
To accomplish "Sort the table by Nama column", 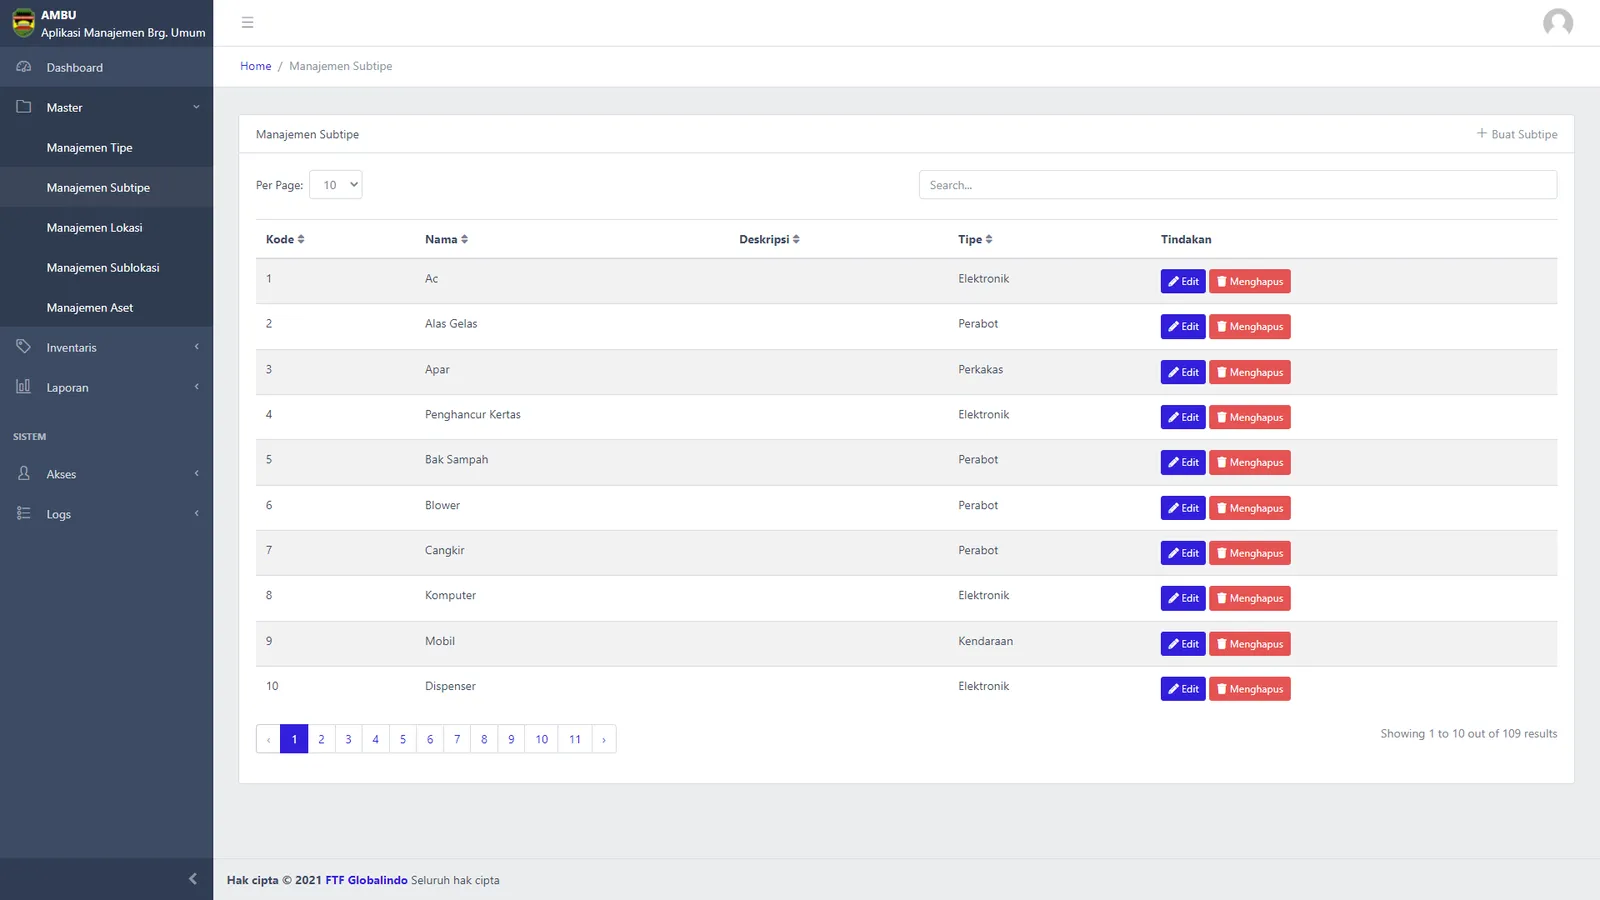I will [446, 239].
